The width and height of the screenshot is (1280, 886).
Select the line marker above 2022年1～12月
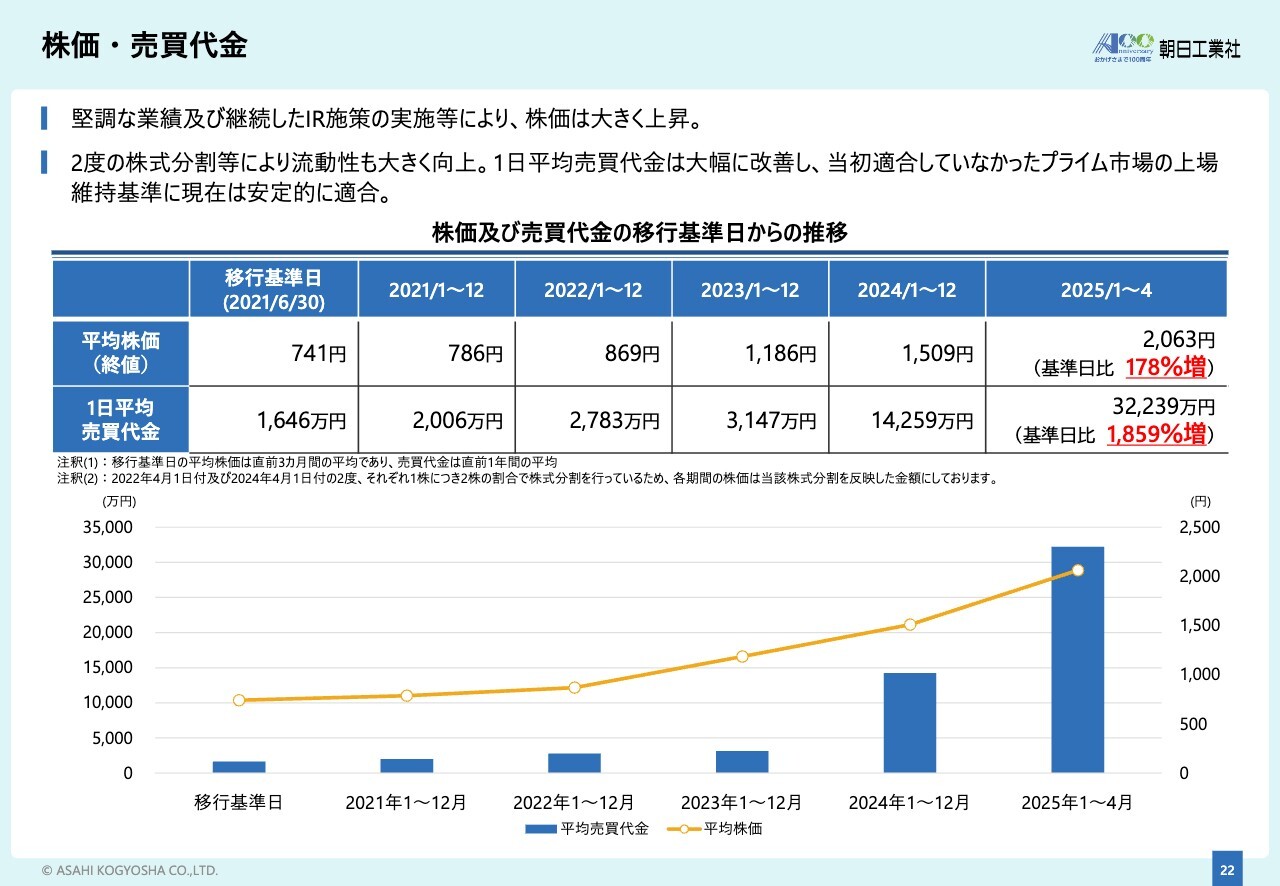574,687
